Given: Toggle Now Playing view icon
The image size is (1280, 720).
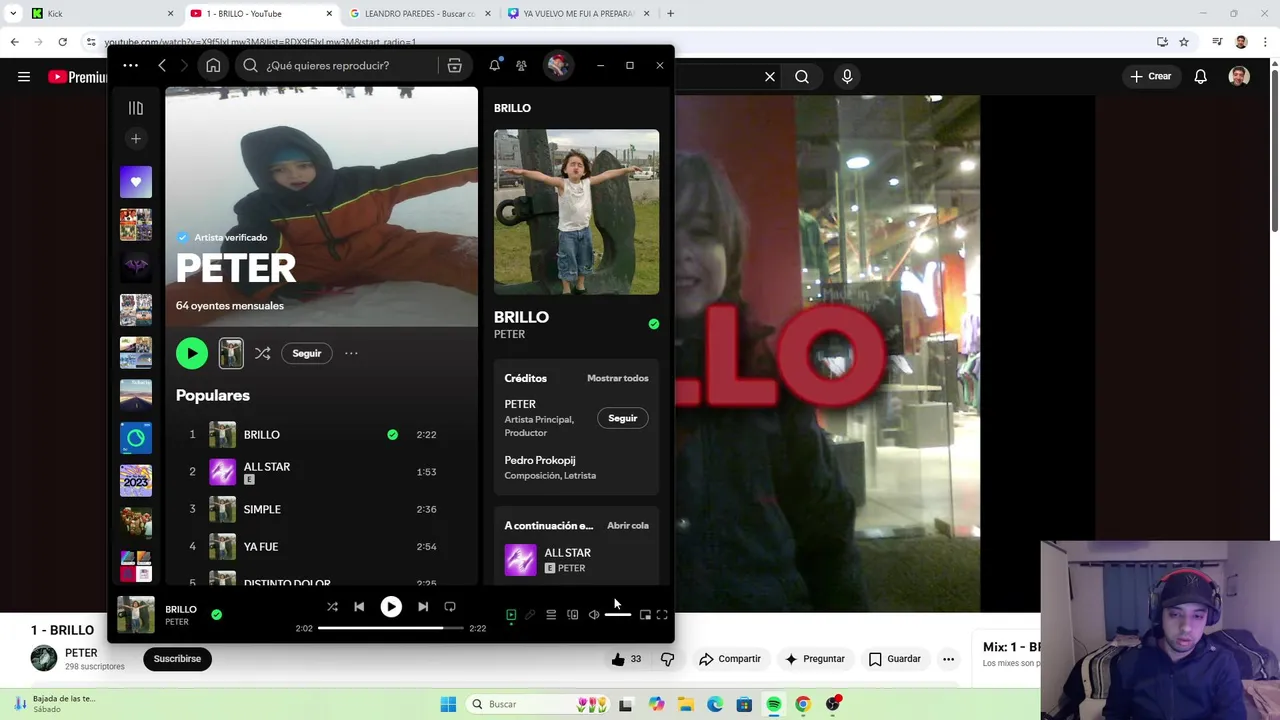Looking at the screenshot, I should (511, 615).
